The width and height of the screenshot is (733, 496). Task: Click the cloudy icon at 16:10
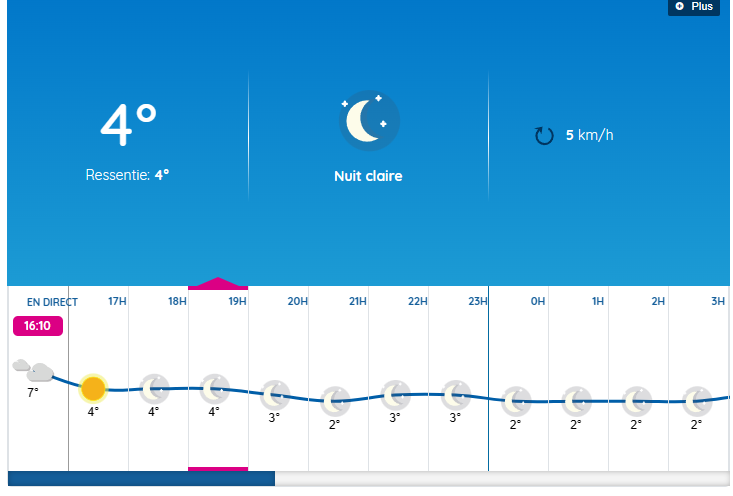pyautogui.click(x=32, y=369)
